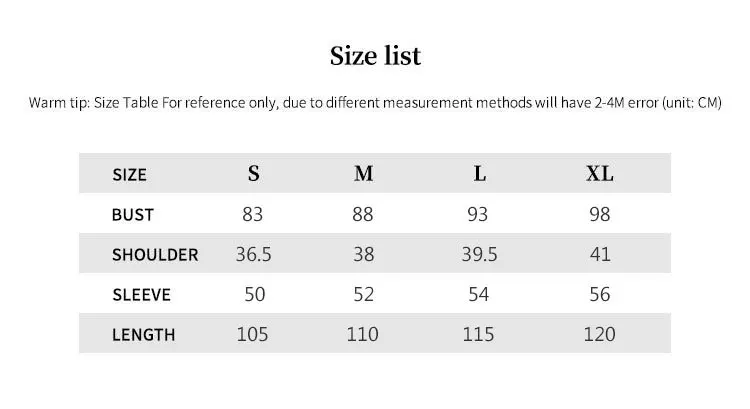Select the XL size column header
The height and width of the screenshot is (409, 750).
click(600, 173)
